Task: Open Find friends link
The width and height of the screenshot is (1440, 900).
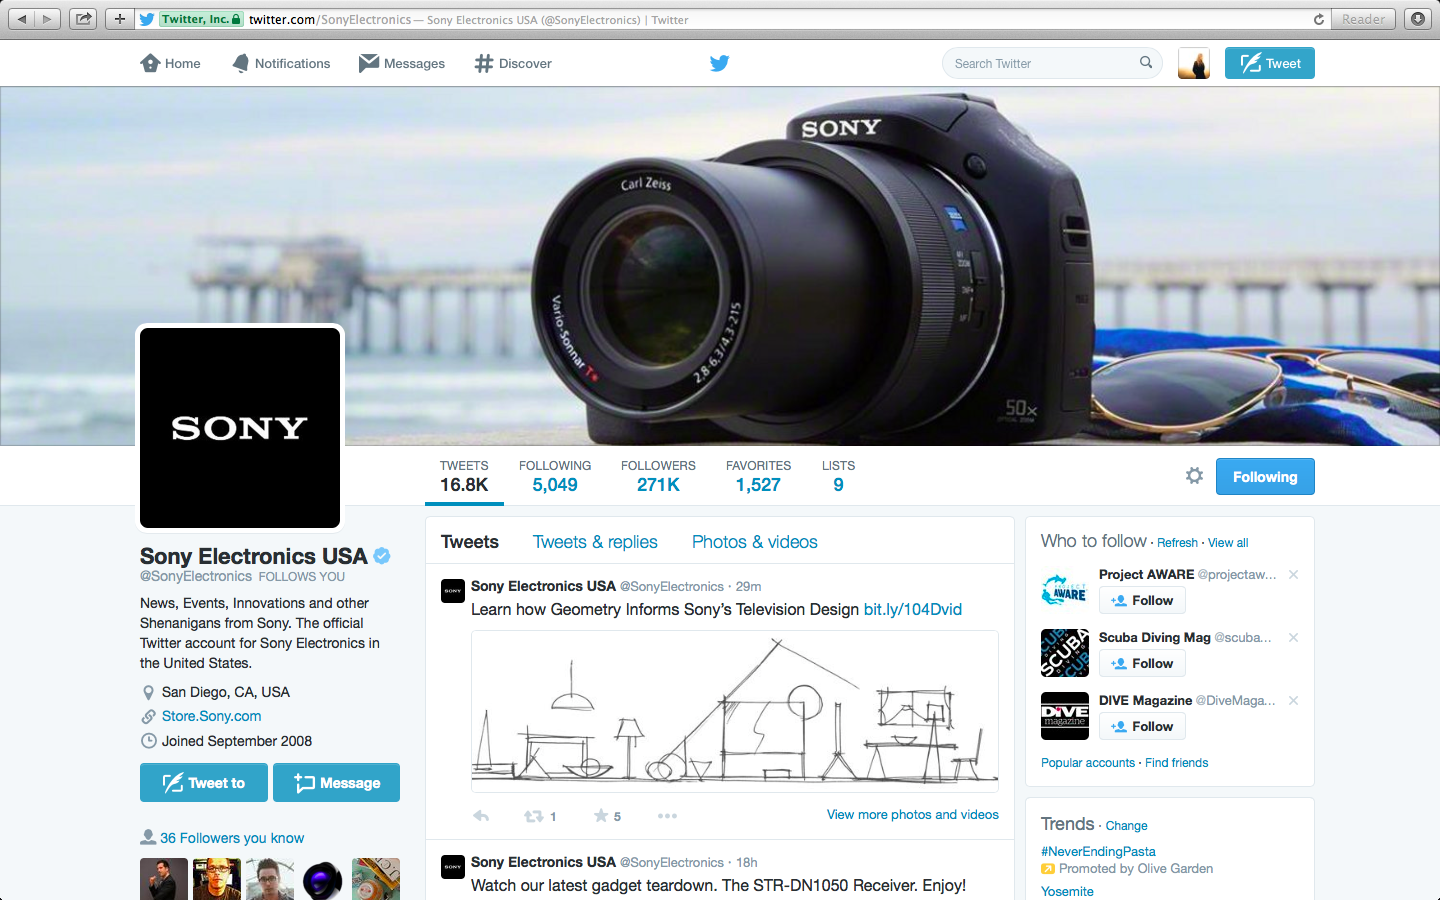Action: pos(1176,763)
